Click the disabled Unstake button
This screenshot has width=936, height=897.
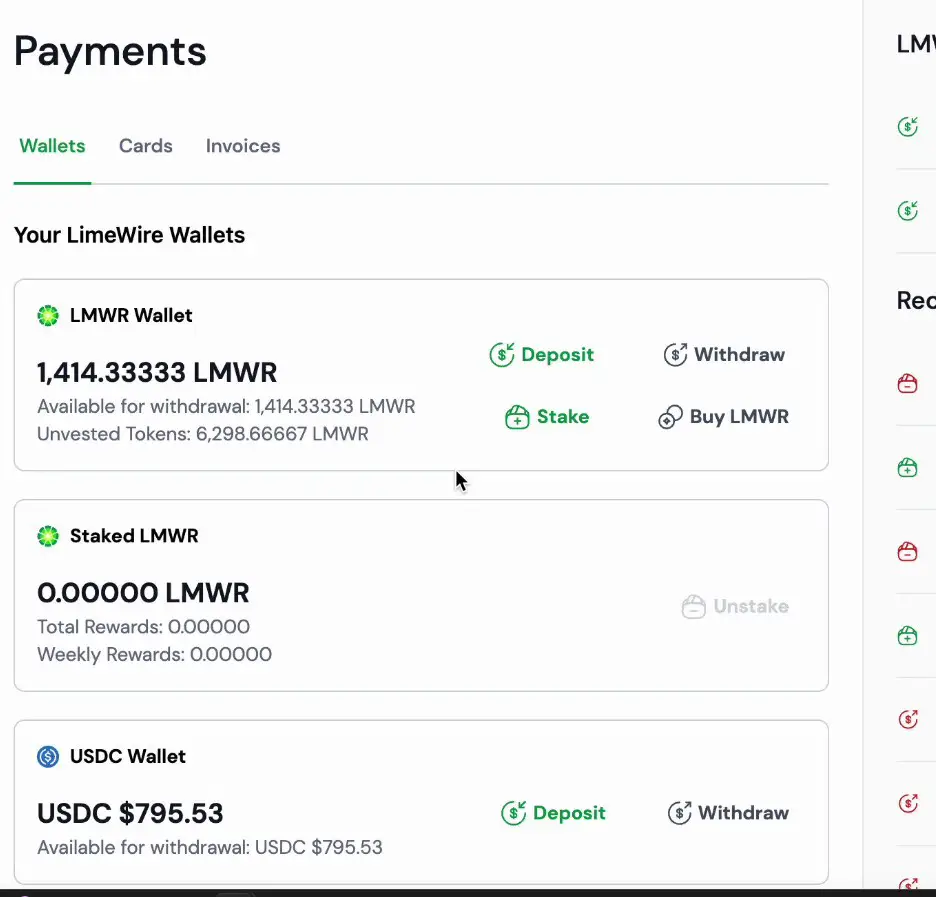pyautogui.click(x=735, y=606)
